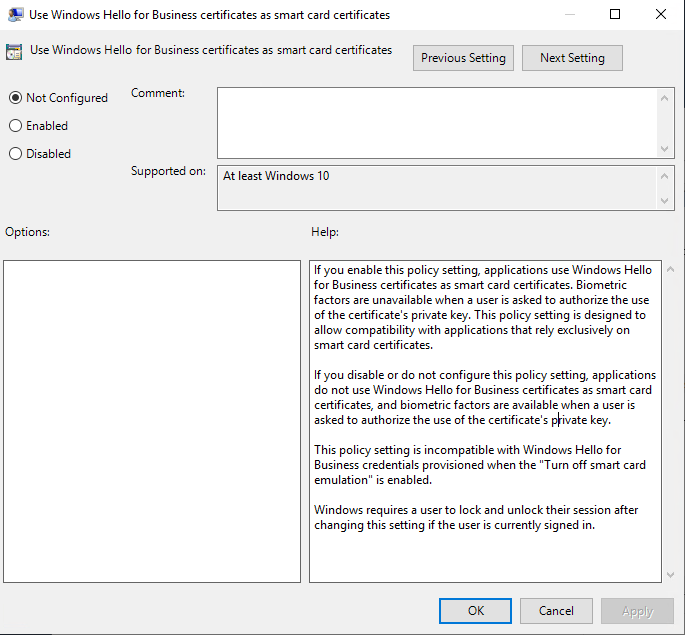Jump to the Next Setting
Screen dimensions: 685x635
coord(572,58)
